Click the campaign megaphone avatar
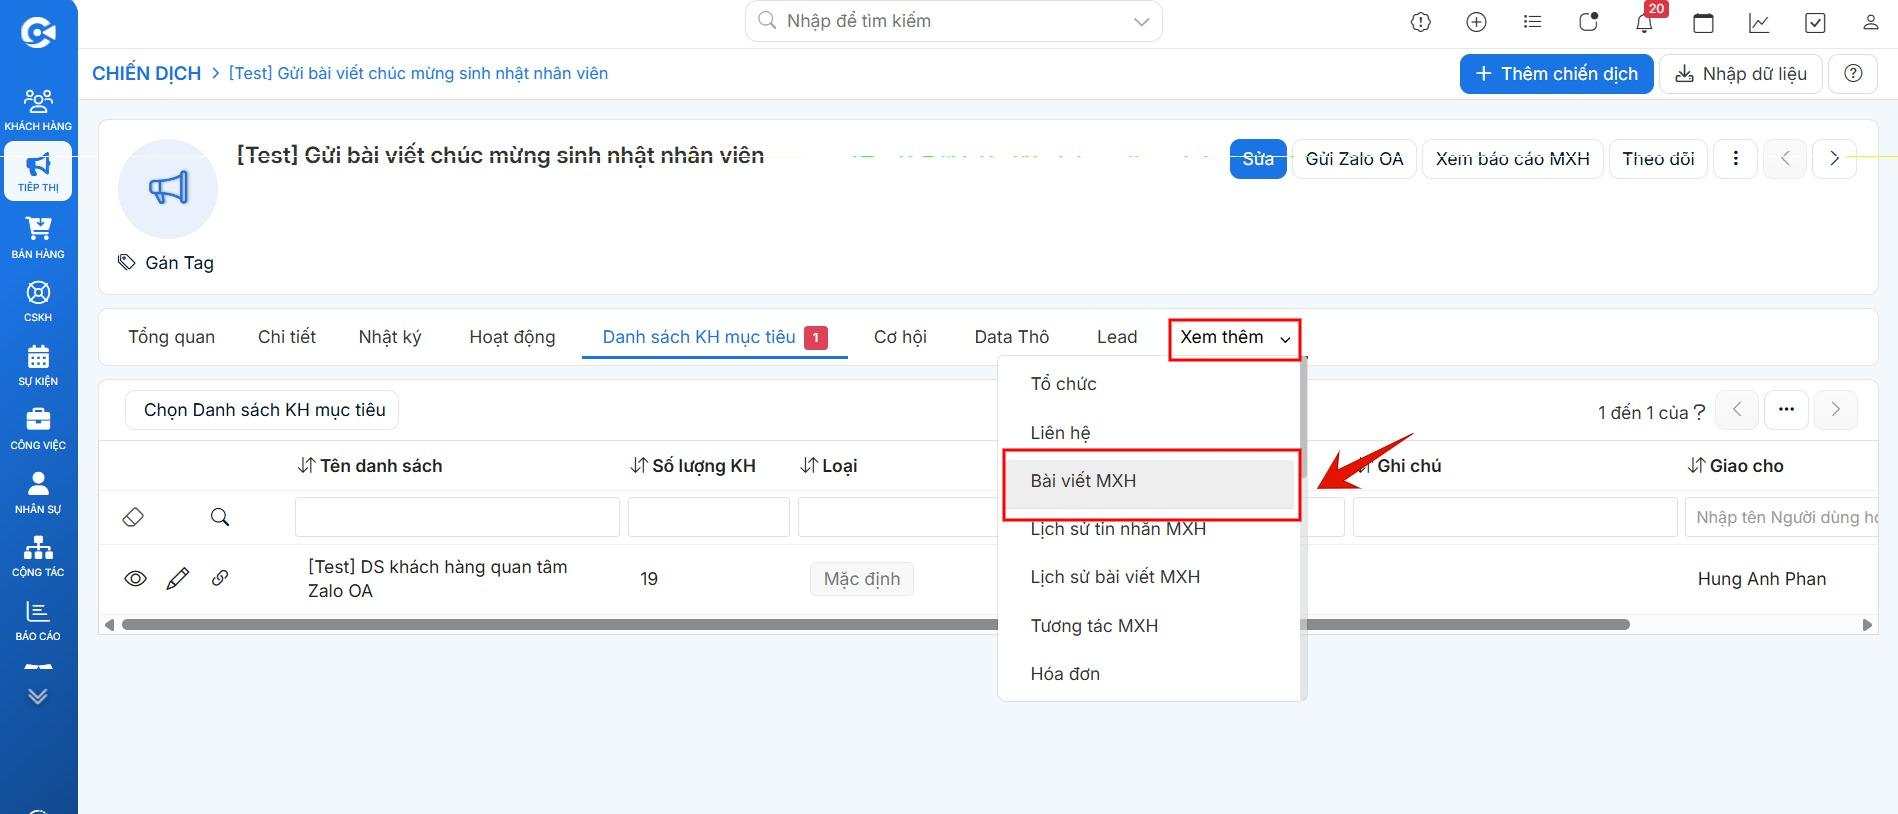Viewport: 1898px width, 814px height. pos(168,188)
